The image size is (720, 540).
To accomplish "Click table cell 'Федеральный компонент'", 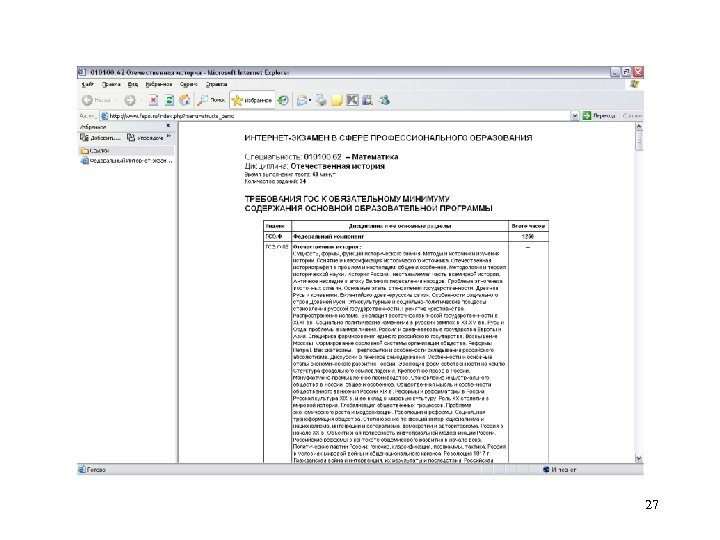I will tap(328, 236).
